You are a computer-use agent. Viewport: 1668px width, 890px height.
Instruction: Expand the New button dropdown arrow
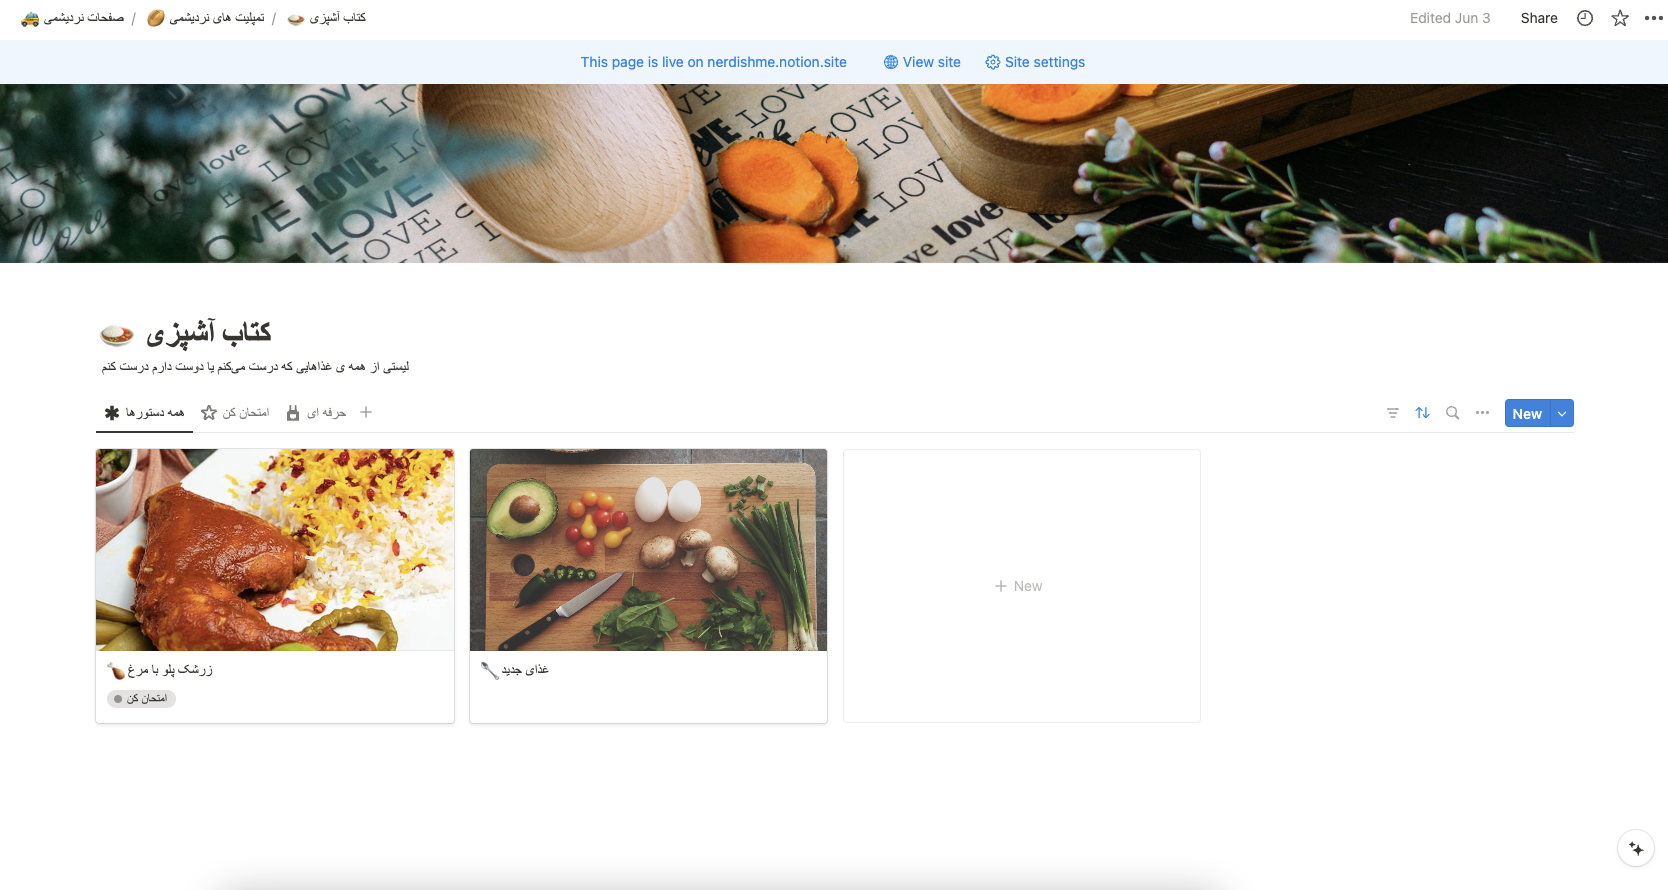tap(1562, 413)
